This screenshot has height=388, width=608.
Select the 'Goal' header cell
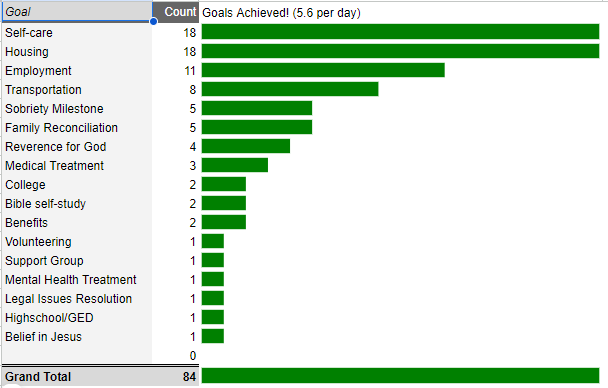click(x=77, y=12)
